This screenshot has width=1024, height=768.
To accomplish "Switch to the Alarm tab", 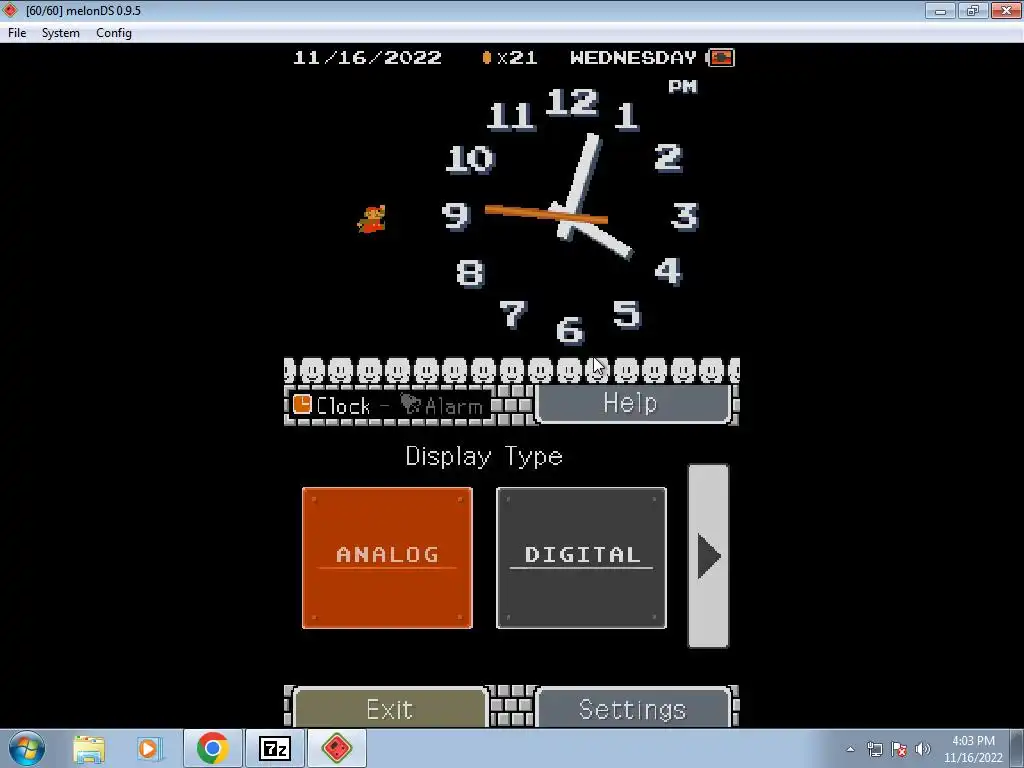I will click(441, 406).
